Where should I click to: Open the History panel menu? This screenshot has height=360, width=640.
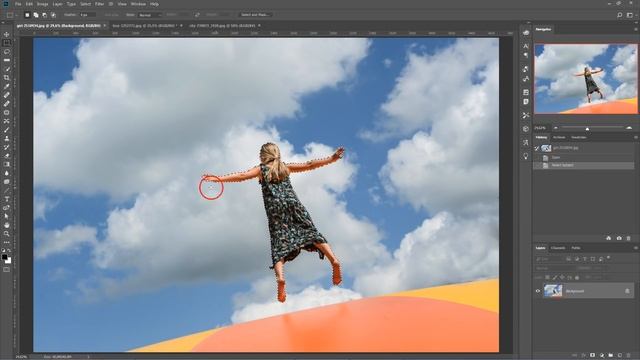(x=635, y=138)
